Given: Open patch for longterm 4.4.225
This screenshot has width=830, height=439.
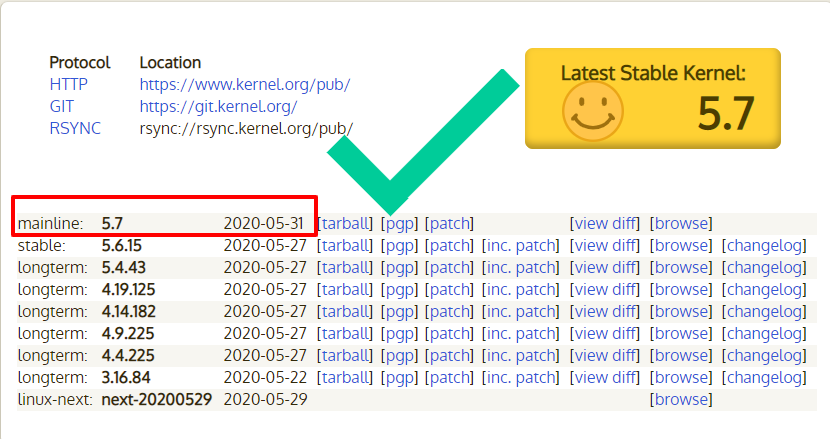Looking at the screenshot, I should [449, 355].
